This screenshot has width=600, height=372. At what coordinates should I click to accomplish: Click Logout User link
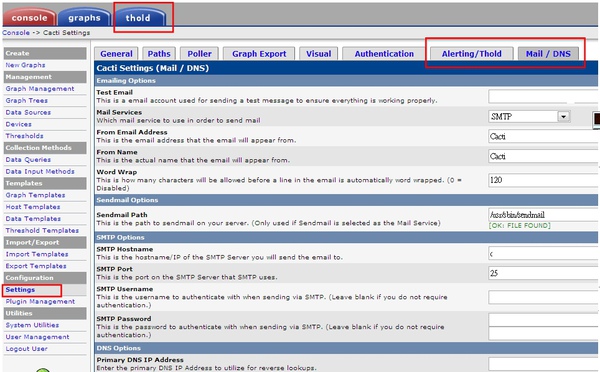click(x=26, y=349)
